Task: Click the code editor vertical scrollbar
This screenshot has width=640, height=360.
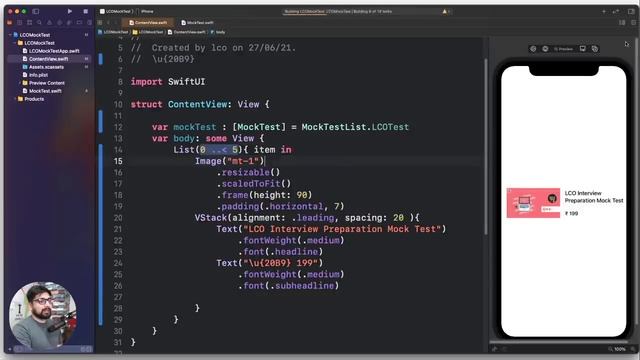Action: coord(485,147)
